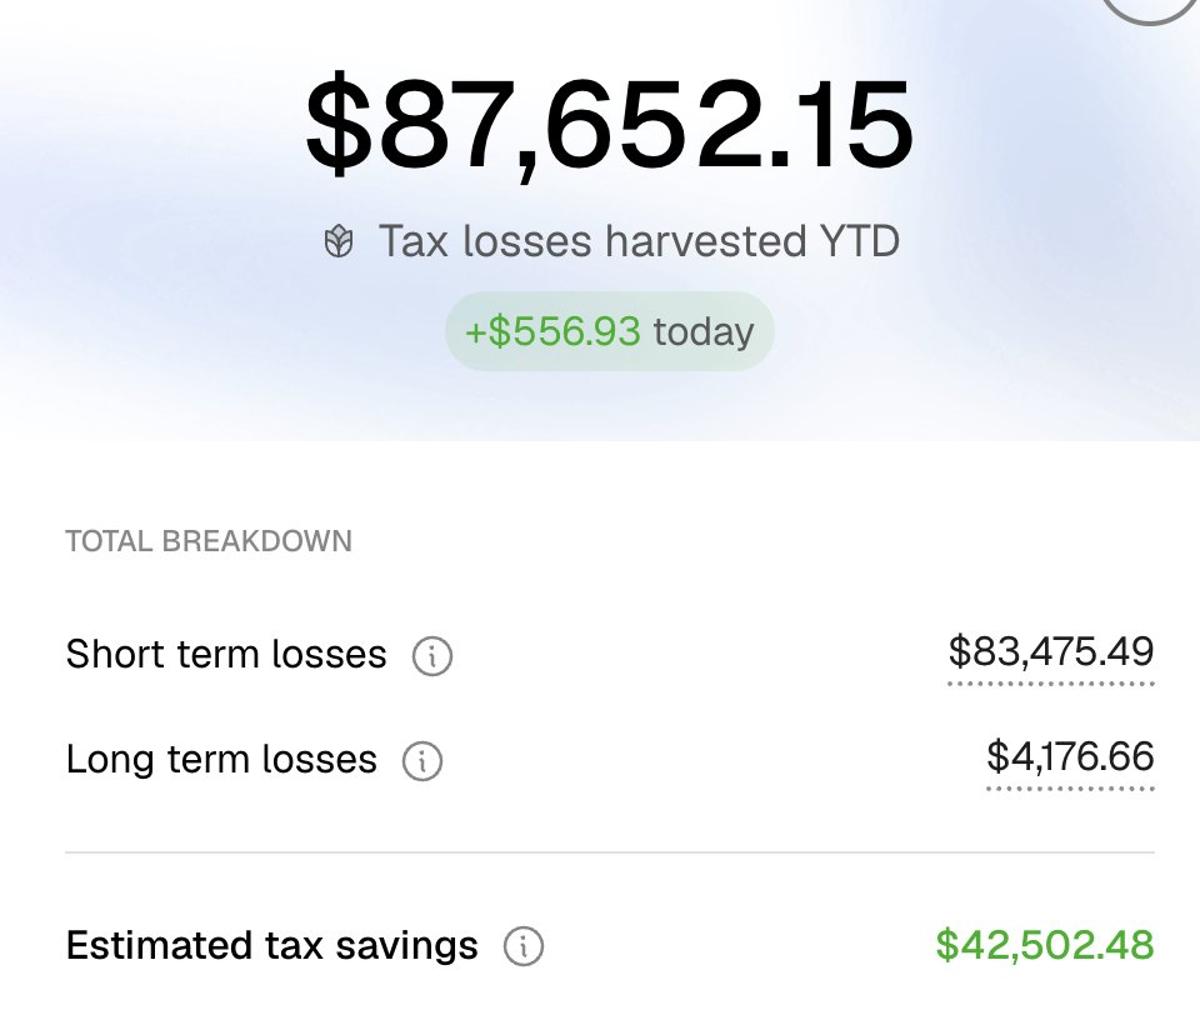Click the TOTAL BREAKDOWN section label
The width and height of the screenshot is (1200, 1025).
[x=208, y=542]
